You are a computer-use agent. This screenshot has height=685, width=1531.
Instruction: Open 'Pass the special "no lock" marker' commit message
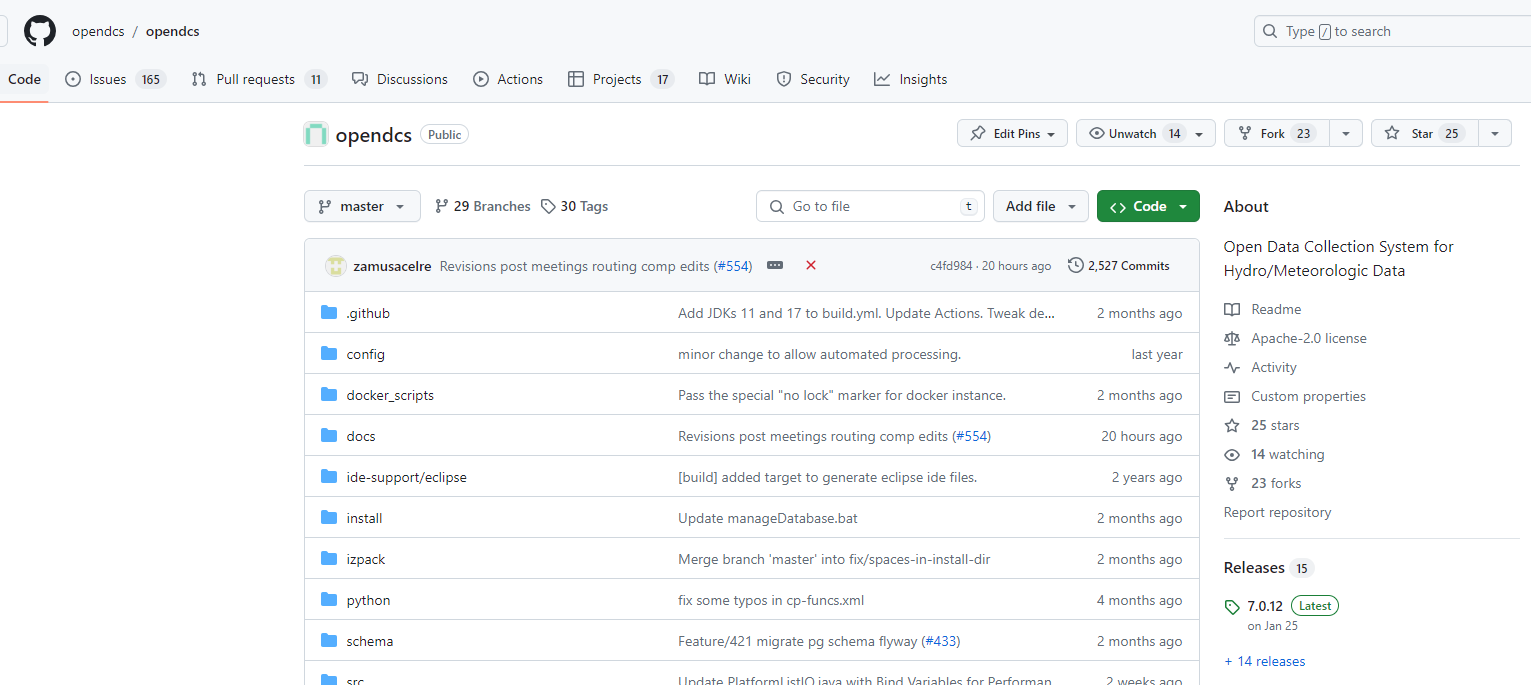tap(842, 395)
